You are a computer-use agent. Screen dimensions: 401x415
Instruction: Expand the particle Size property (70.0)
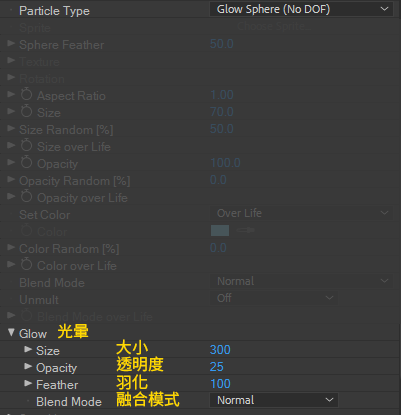(11, 111)
